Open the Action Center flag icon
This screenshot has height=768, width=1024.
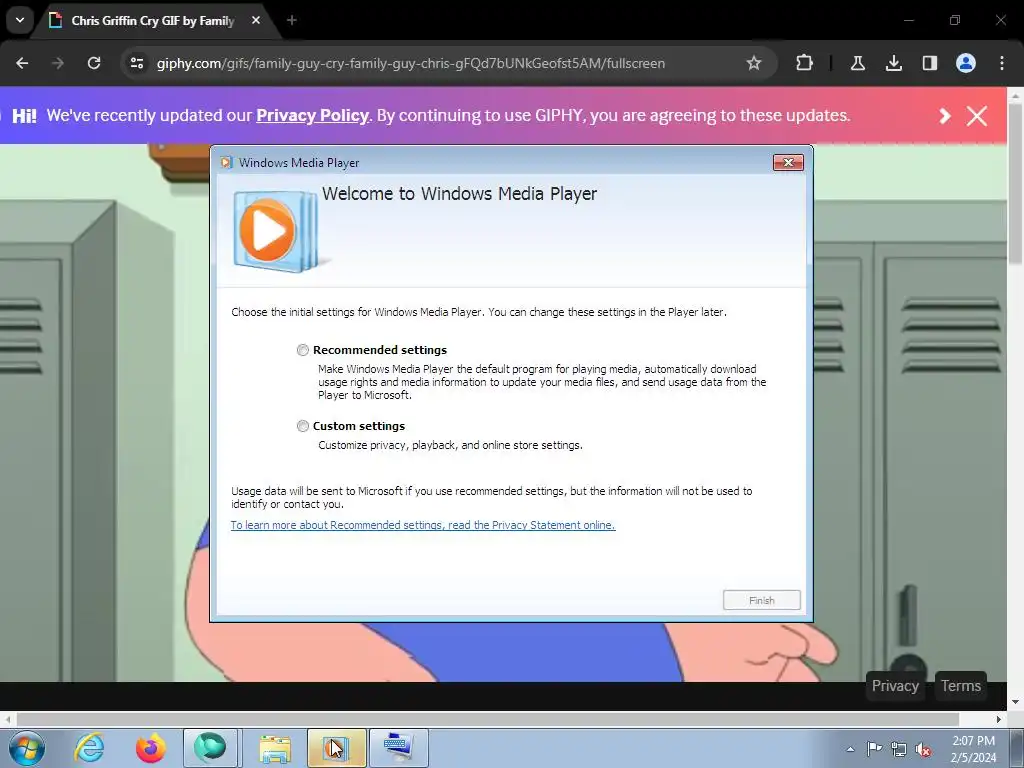(x=874, y=749)
